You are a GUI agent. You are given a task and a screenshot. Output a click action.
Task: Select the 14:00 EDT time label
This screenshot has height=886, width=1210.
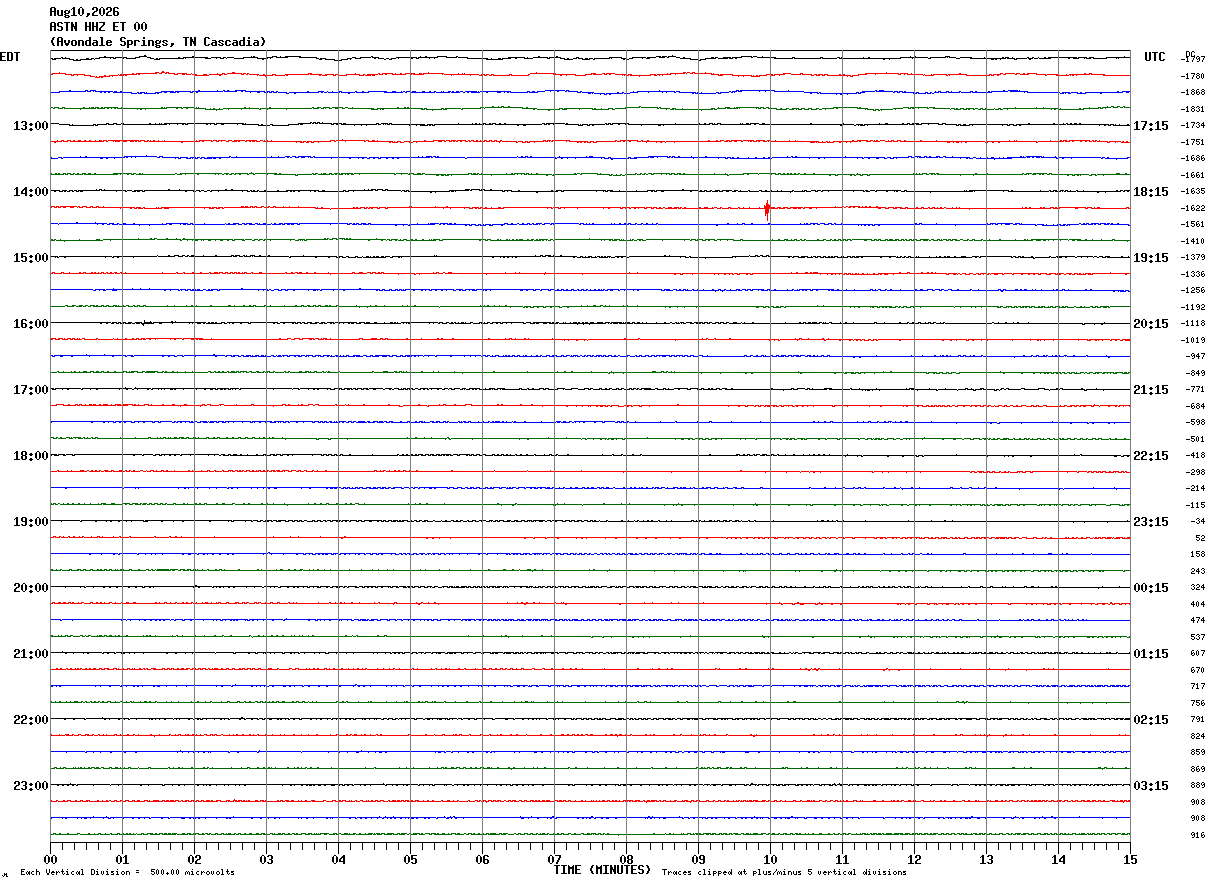click(31, 191)
